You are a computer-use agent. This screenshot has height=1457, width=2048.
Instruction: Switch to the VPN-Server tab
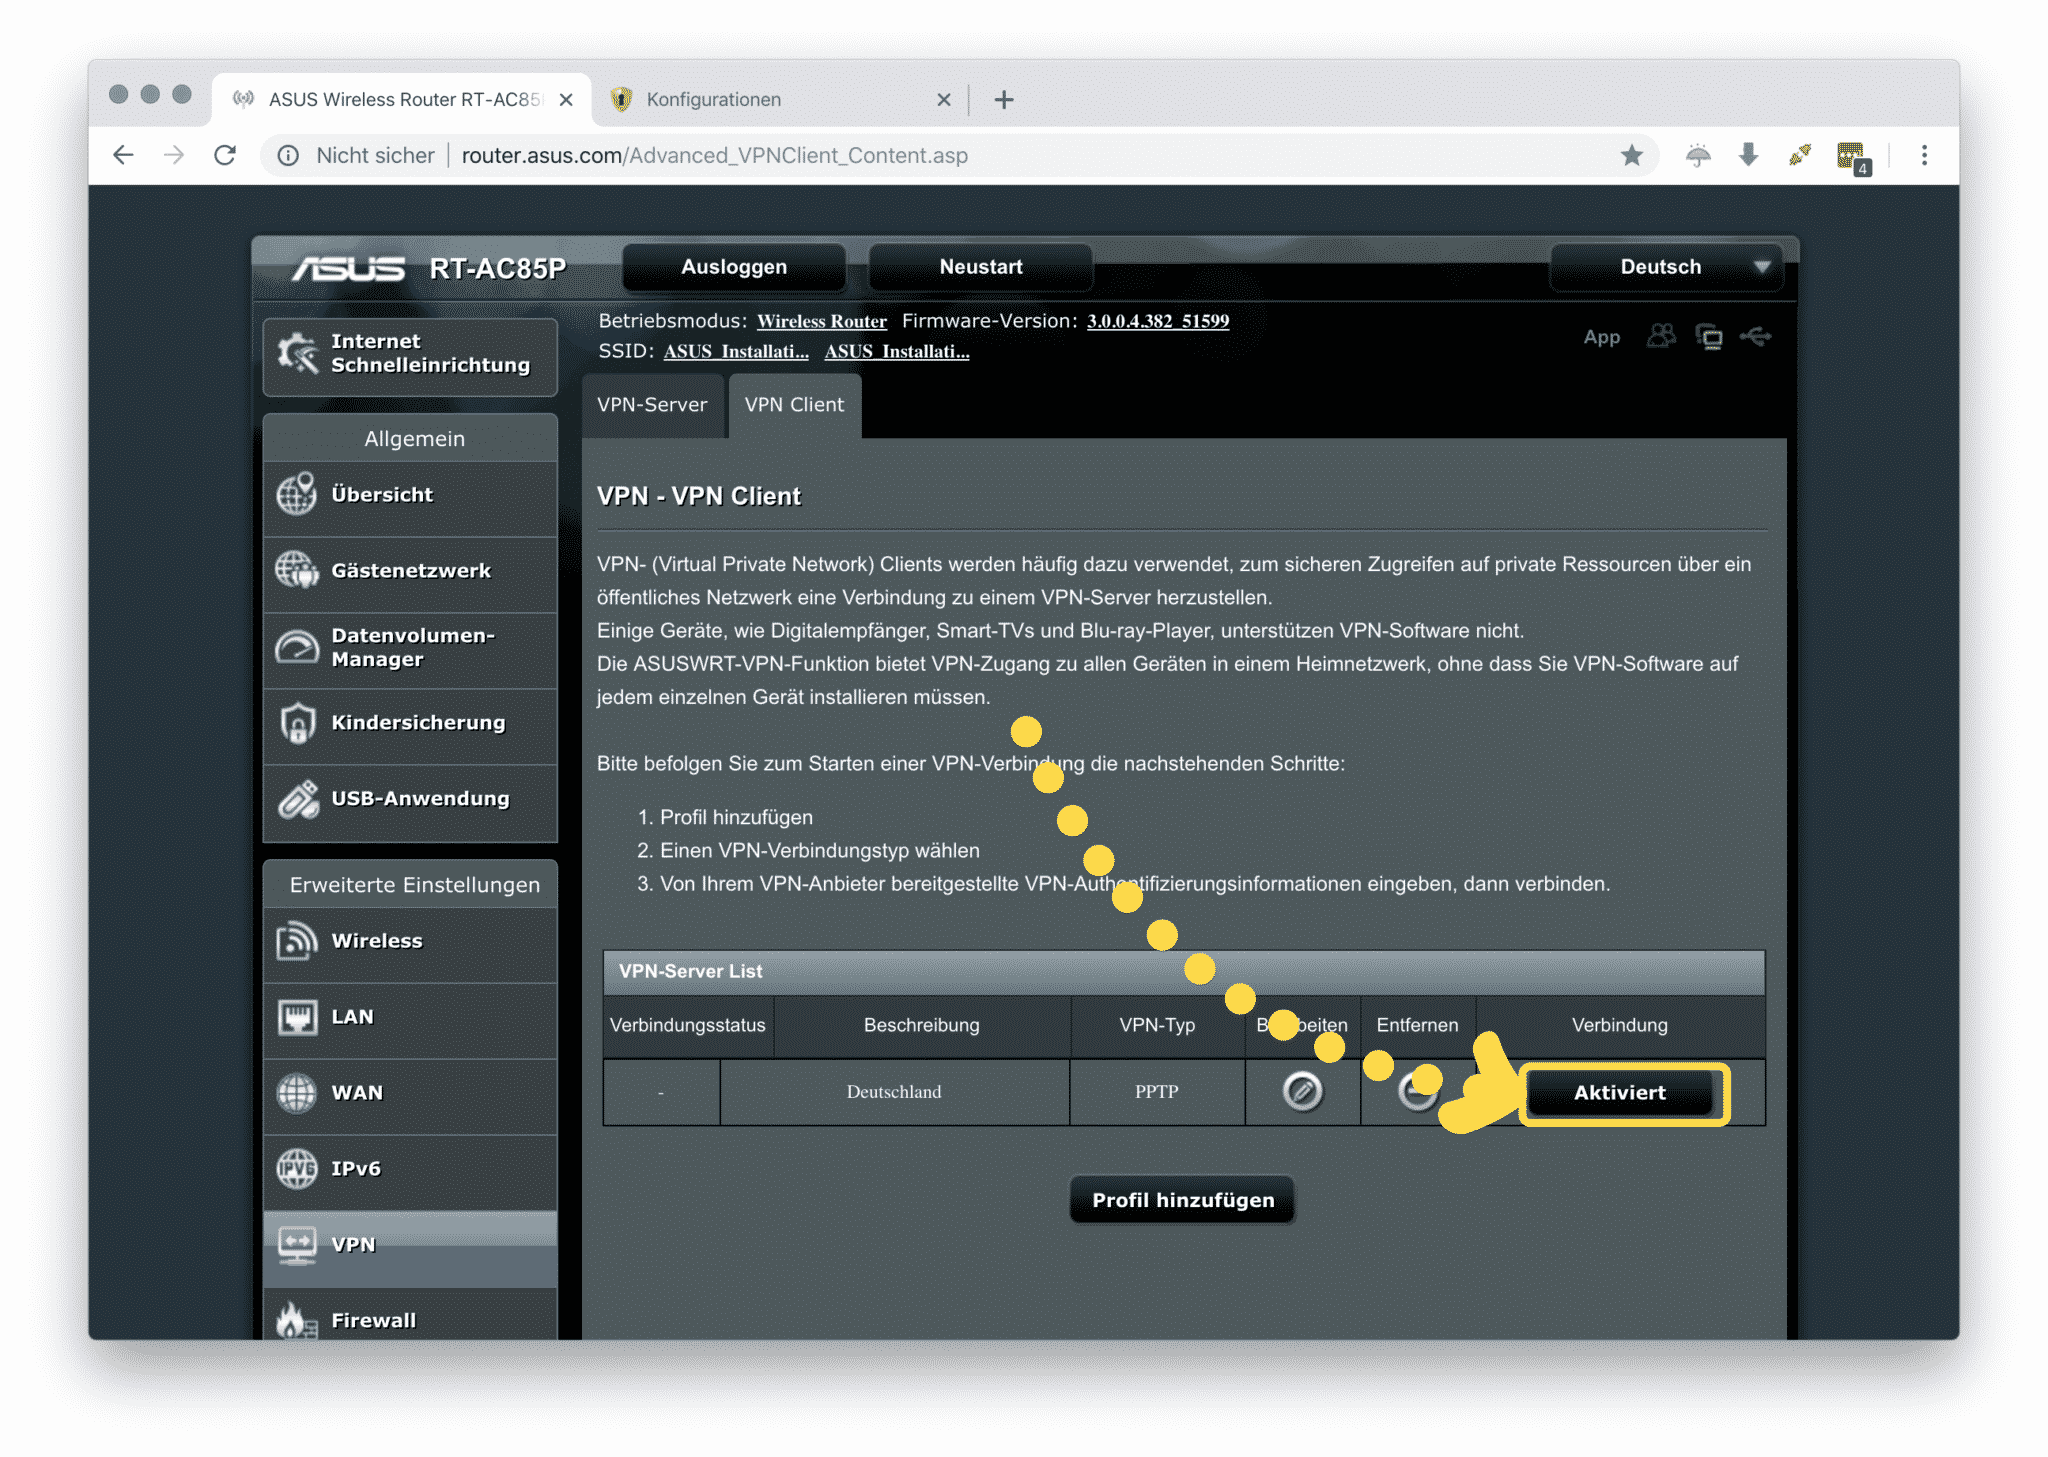[652, 405]
